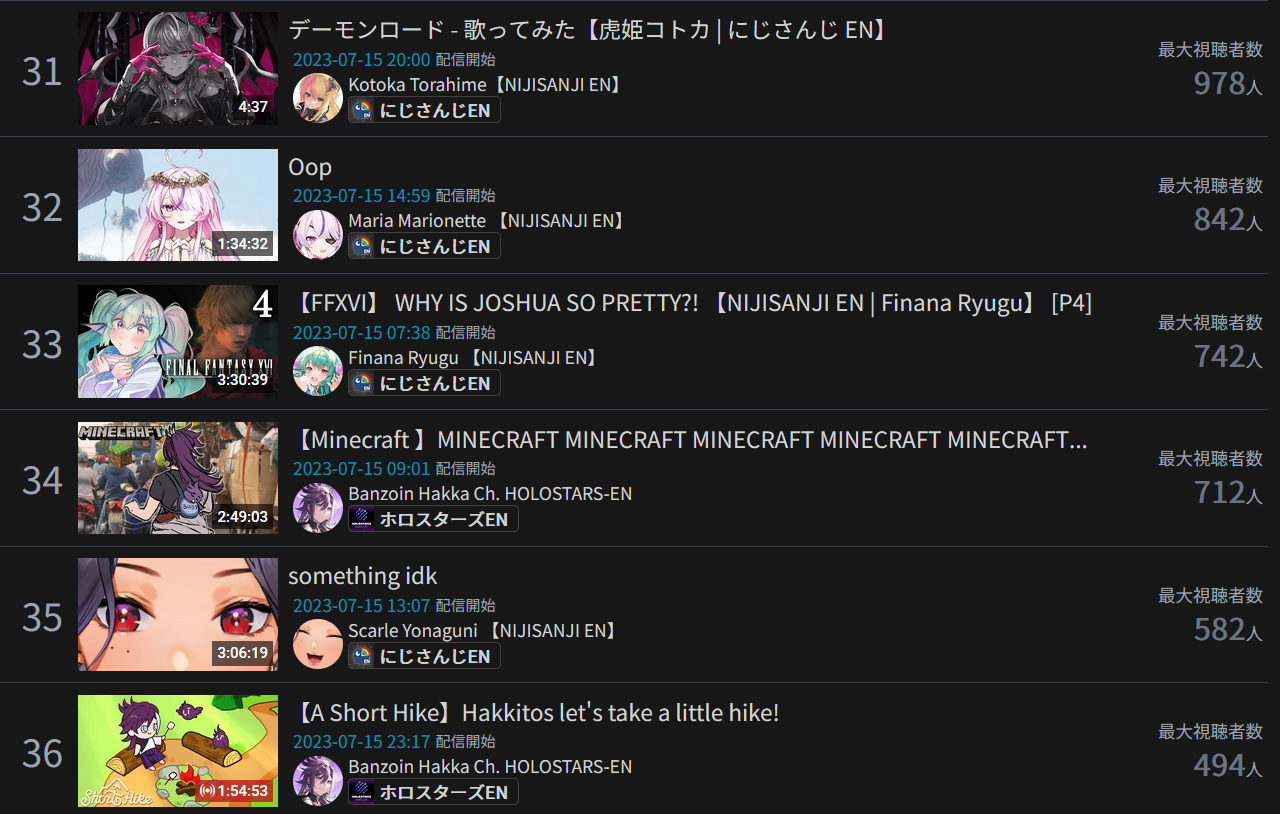Open the 'something idk' stream title
This screenshot has width=1280, height=814.
tap(363, 576)
